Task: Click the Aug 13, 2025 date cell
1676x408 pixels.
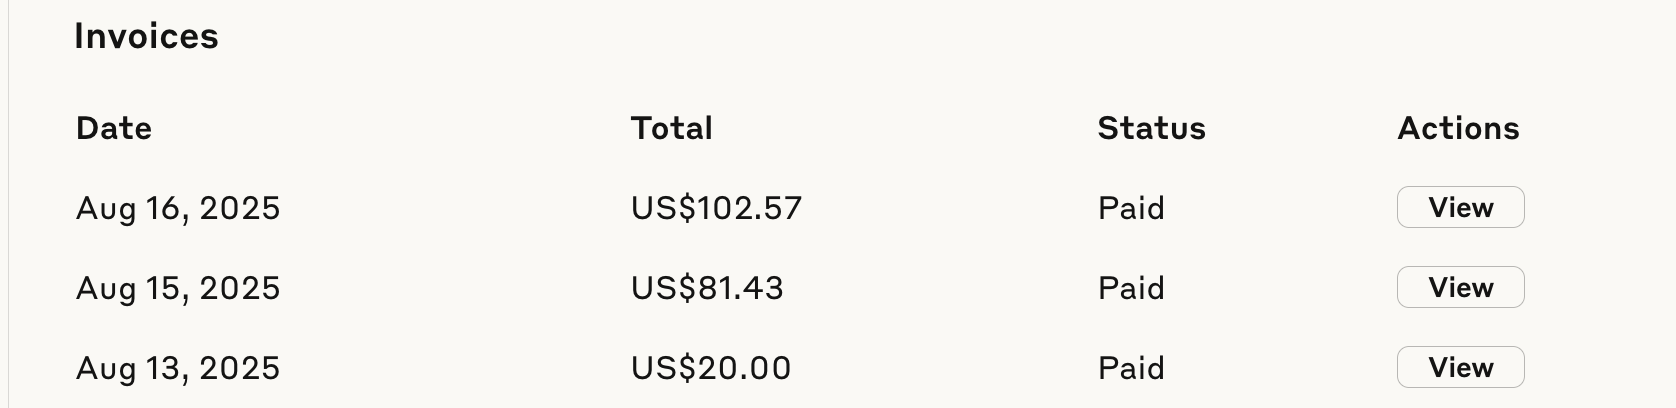Action: 178,368
